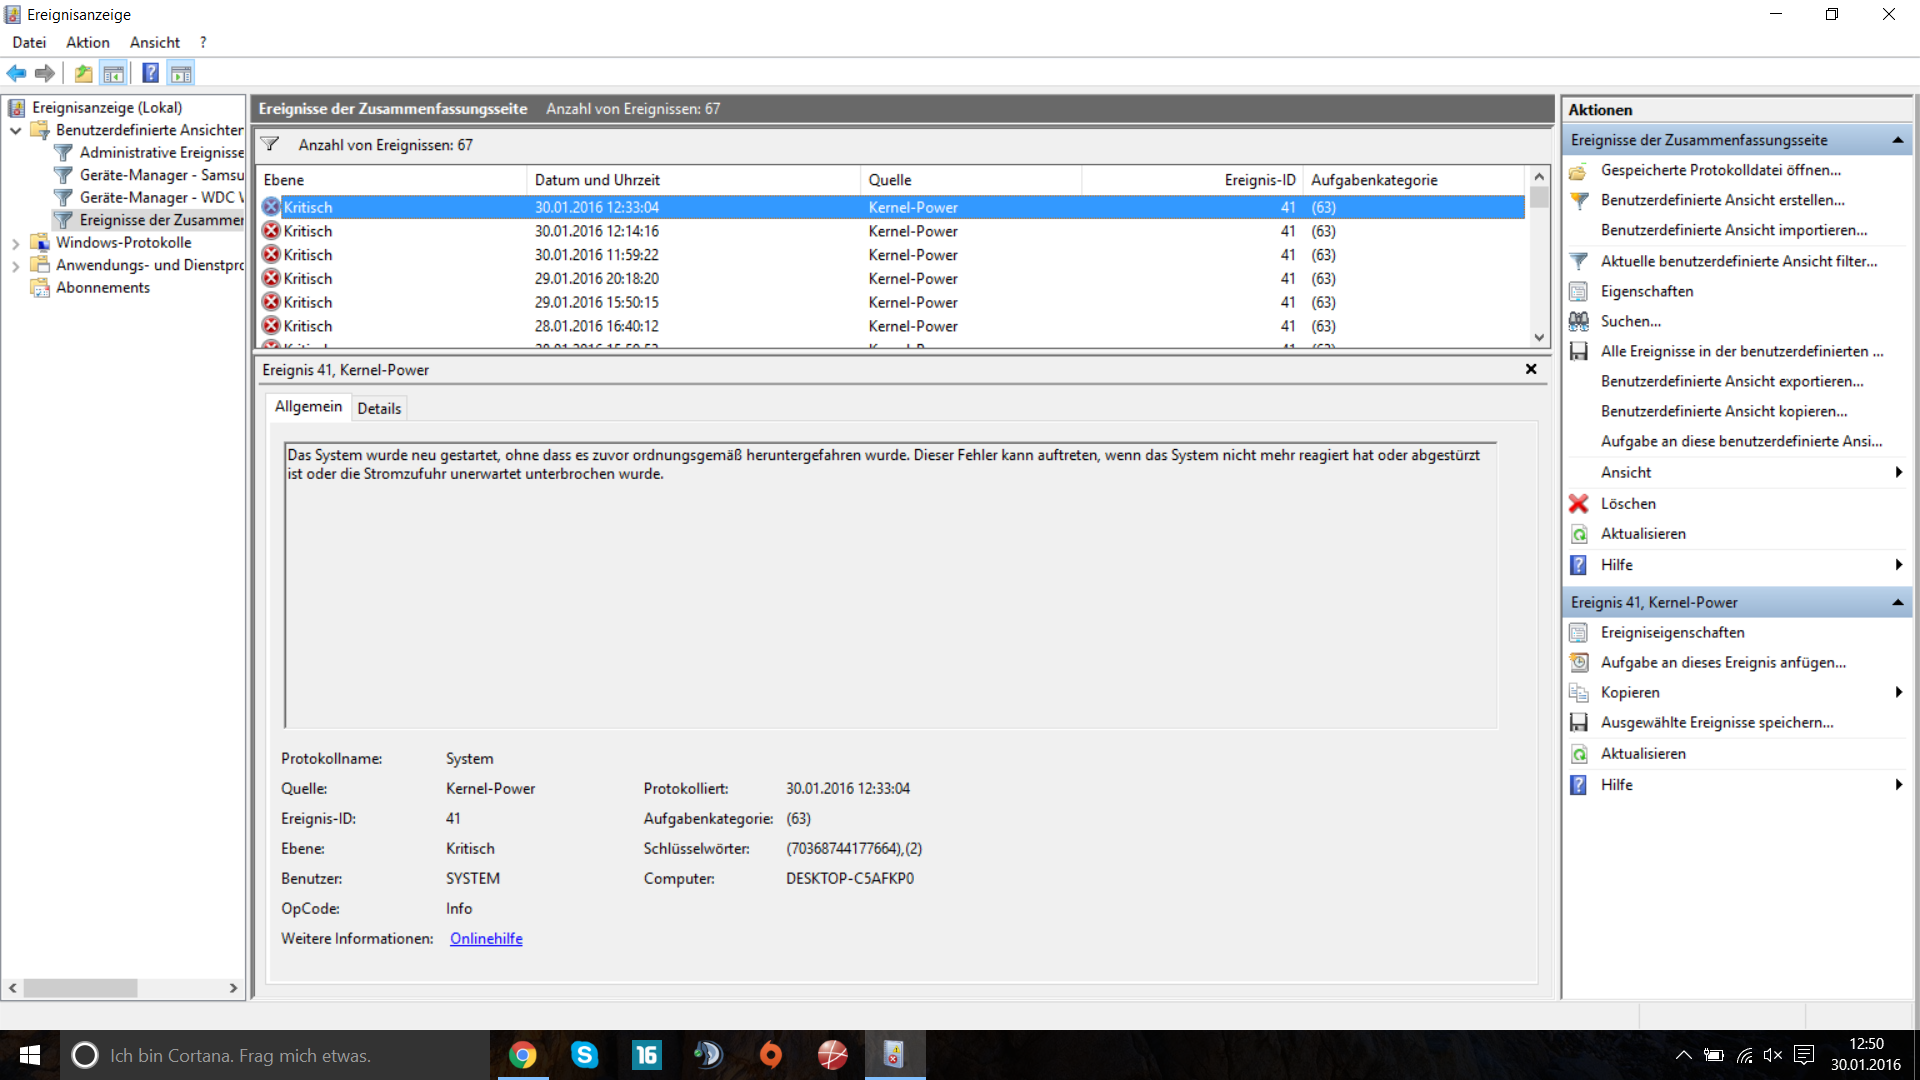Close the event preview pane
Image resolution: width=1920 pixels, height=1080 pixels.
[x=1530, y=369]
